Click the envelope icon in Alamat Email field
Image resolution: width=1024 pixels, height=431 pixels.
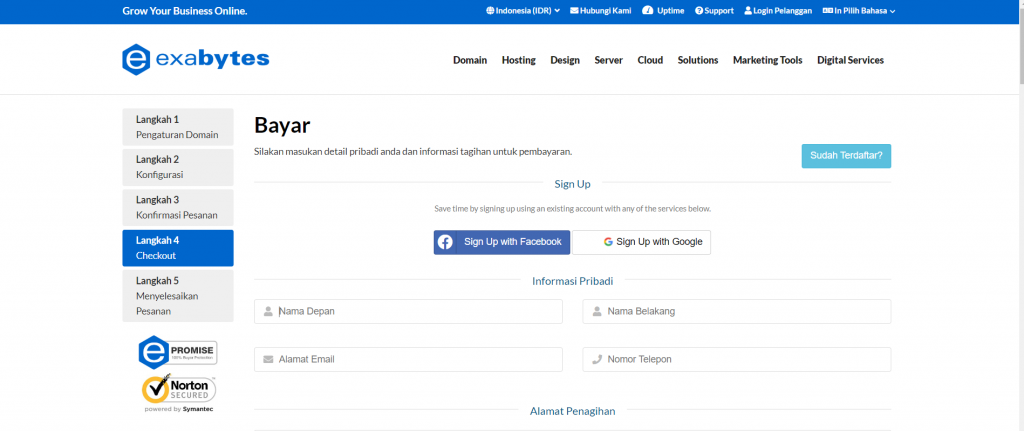tap(268, 359)
